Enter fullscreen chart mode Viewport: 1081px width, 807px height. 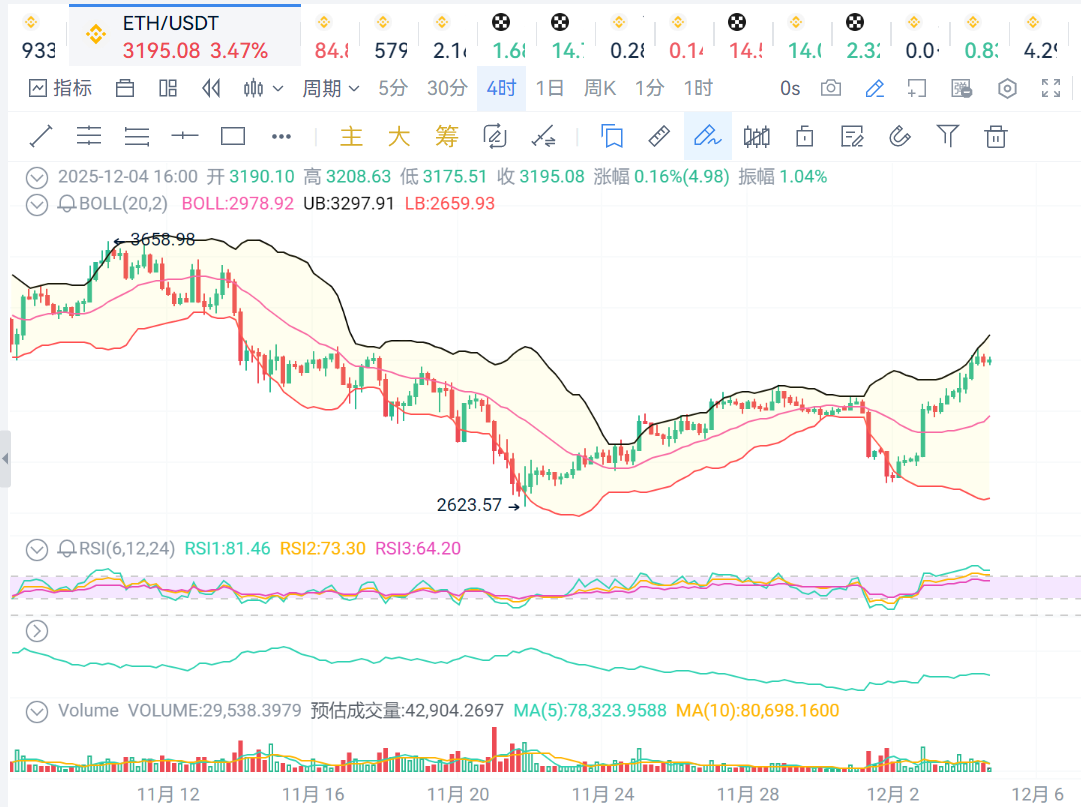pyautogui.click(x=1050, y=89)
